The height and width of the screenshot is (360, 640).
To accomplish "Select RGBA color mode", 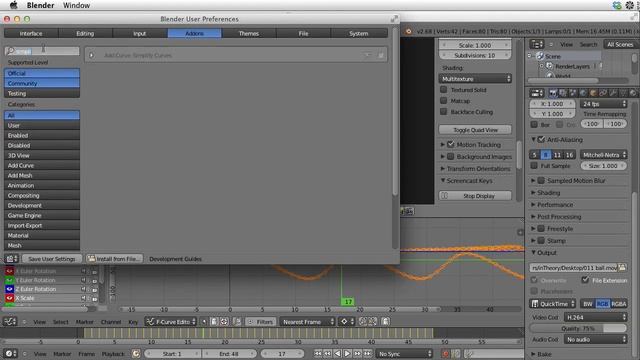I will pos(619,304).
